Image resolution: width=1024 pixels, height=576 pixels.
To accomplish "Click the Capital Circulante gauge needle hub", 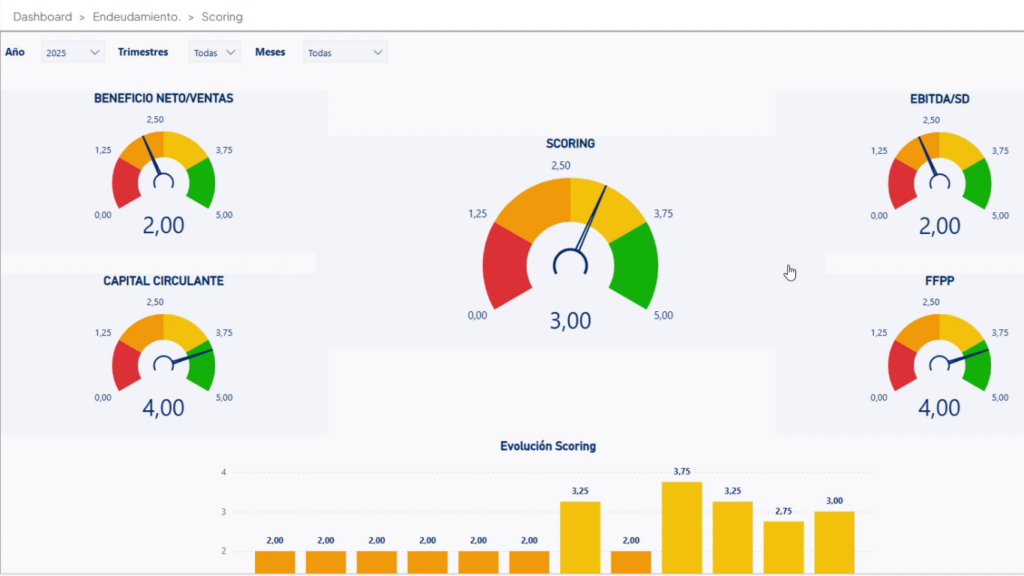I will 163,365.
